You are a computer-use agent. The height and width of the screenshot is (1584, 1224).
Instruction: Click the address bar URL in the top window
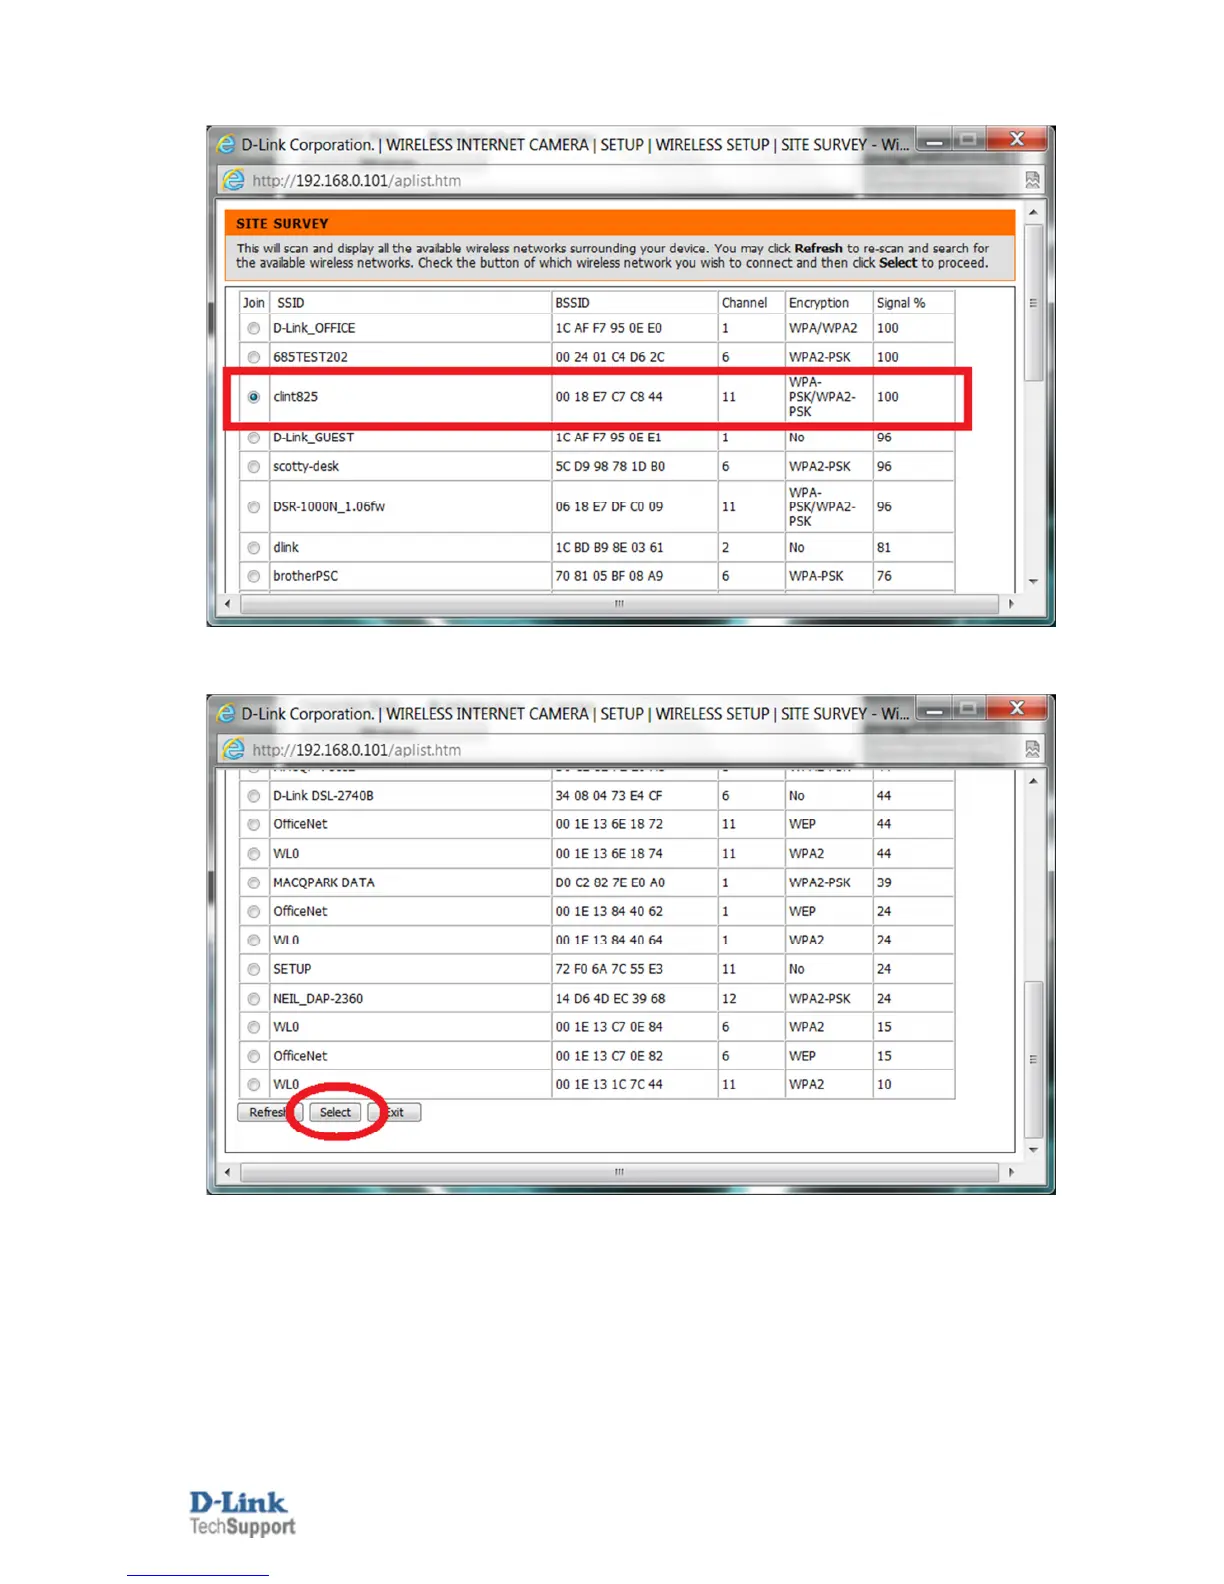(x=357, y=180)
